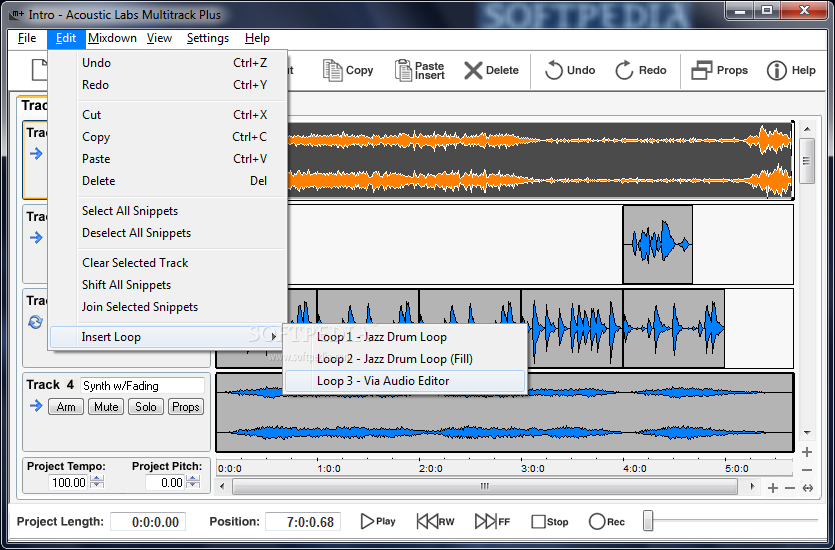Open the File menu
Image resolution: width=835 pixels, height=550 pixels.
click(27, 38)
